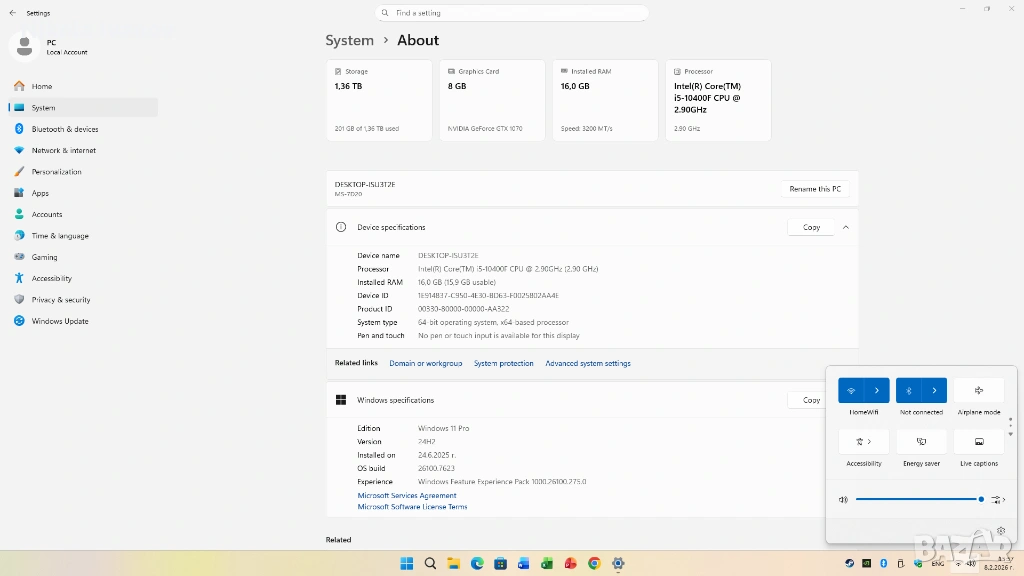Click the Rename this PC button
Screen dimensions: 1024x576
tap(814, 189)
